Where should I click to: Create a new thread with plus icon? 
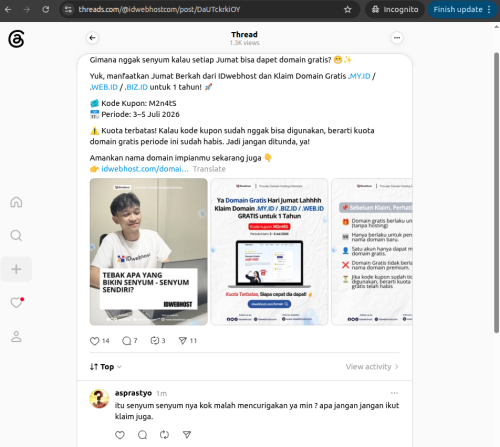16,269
